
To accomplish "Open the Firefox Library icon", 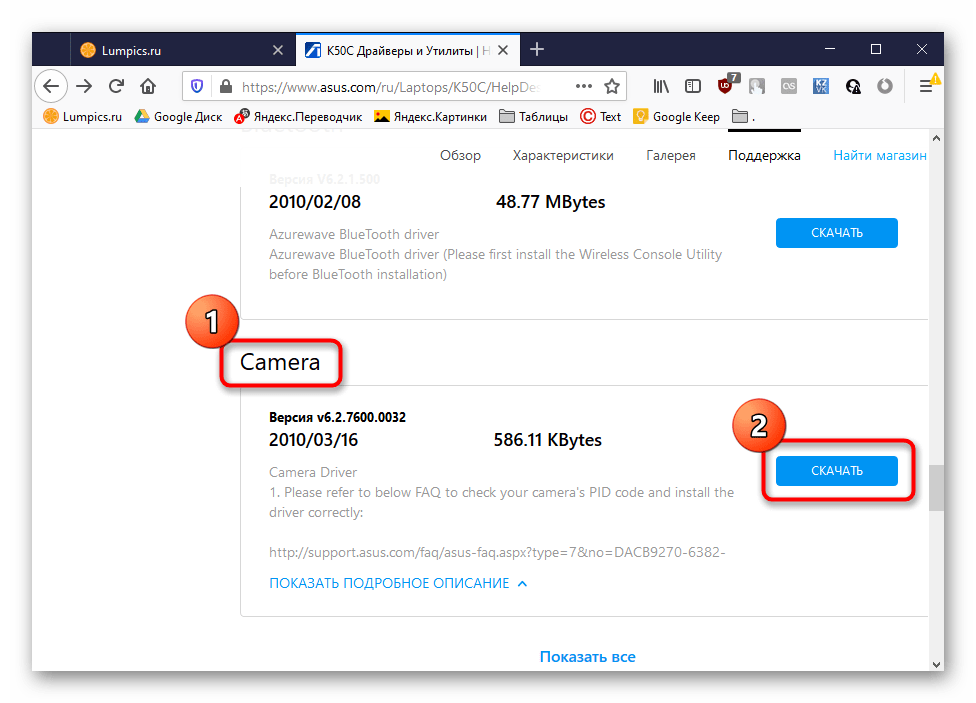I will [x=659, y=87].
